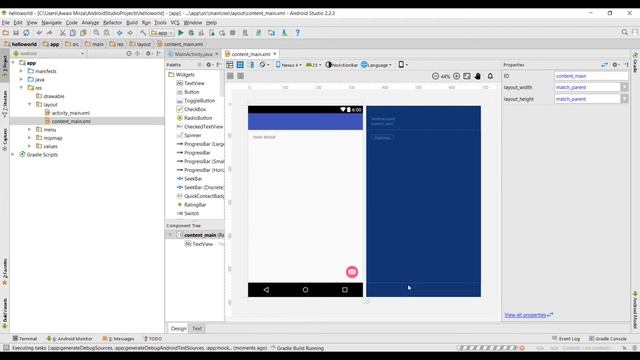
Task: Switch to the Text editor tab
Action: pos(197,328)
